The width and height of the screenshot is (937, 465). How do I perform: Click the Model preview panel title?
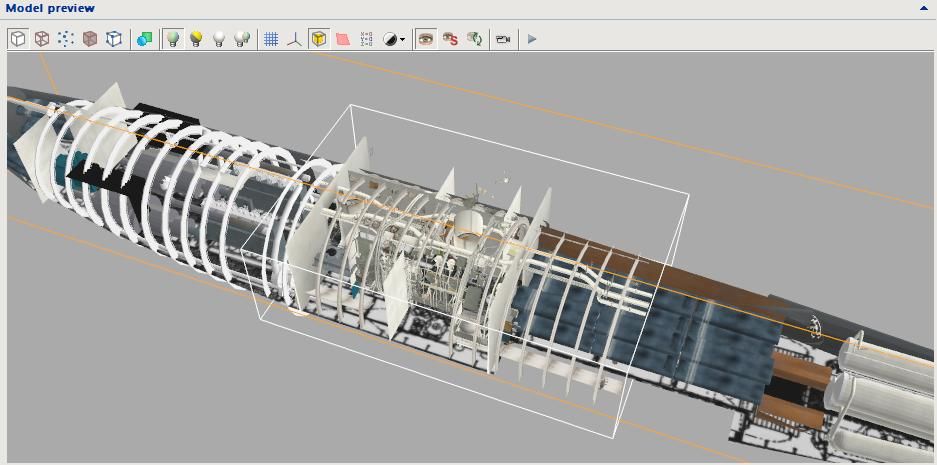coord(50,8)
